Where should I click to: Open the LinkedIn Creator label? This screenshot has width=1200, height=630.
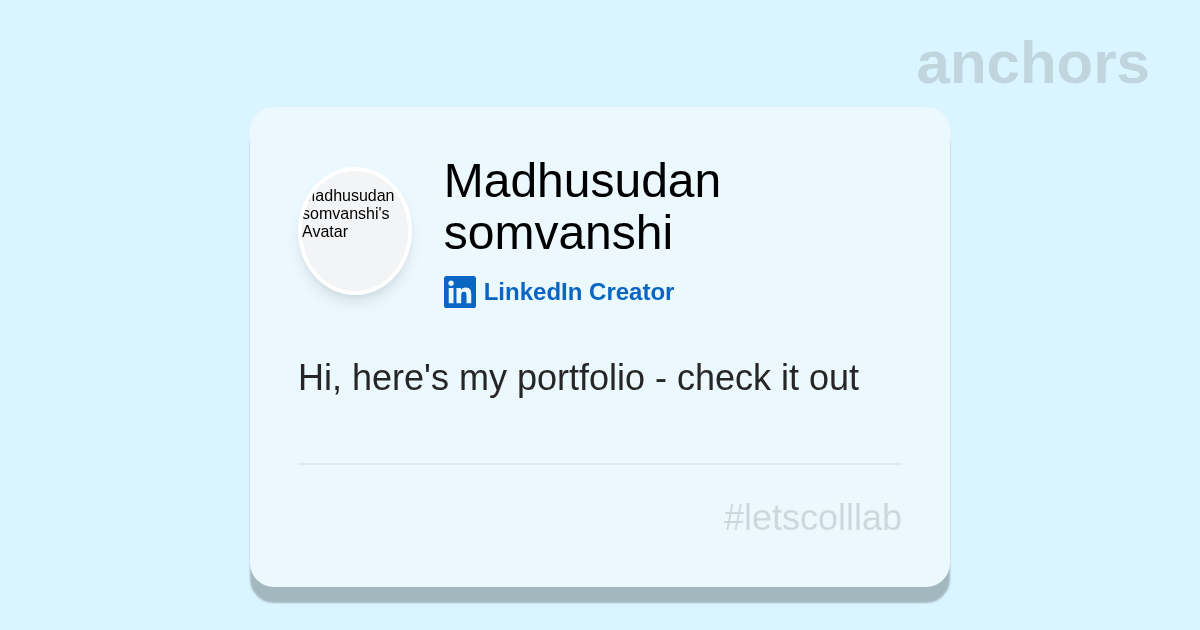578,292
